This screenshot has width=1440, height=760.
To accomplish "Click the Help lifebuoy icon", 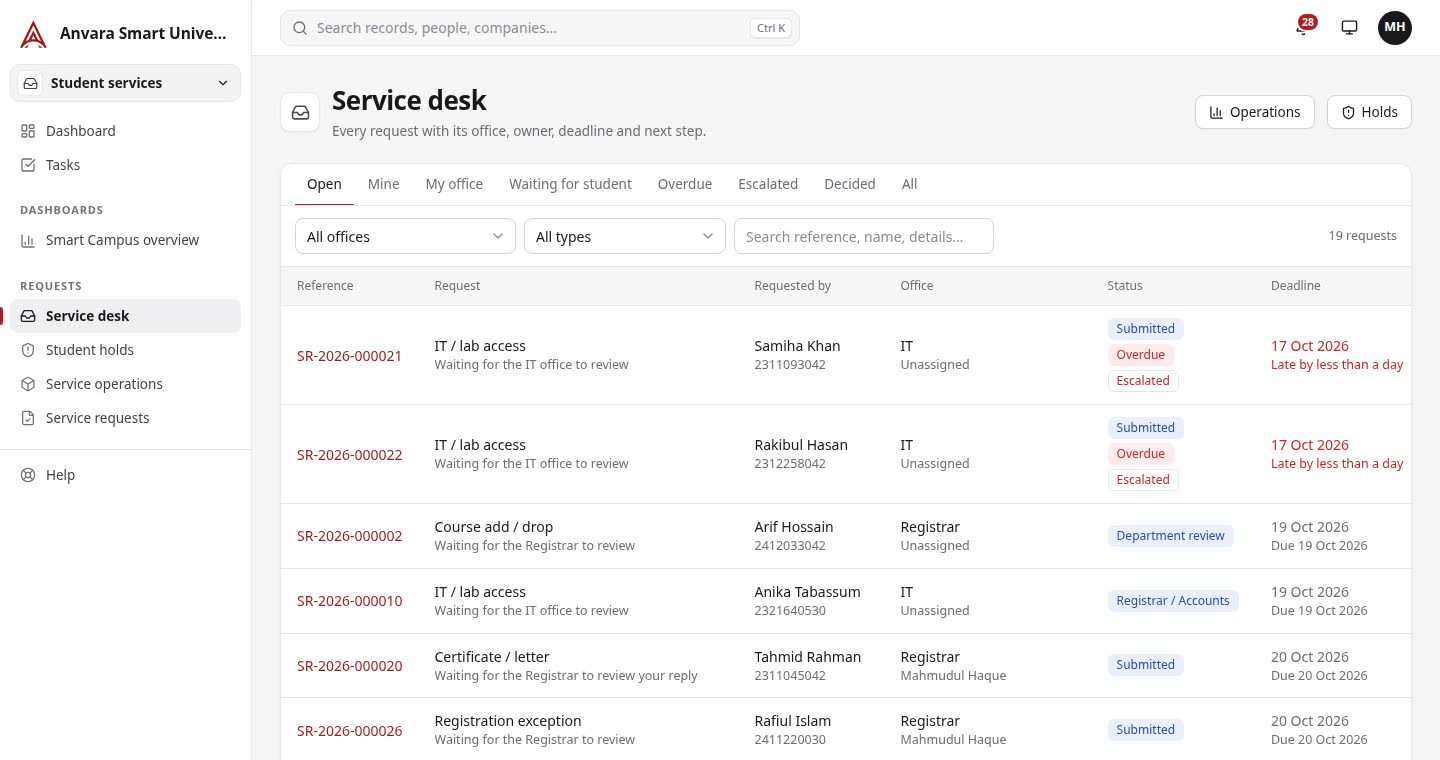I will coord(28,475).
